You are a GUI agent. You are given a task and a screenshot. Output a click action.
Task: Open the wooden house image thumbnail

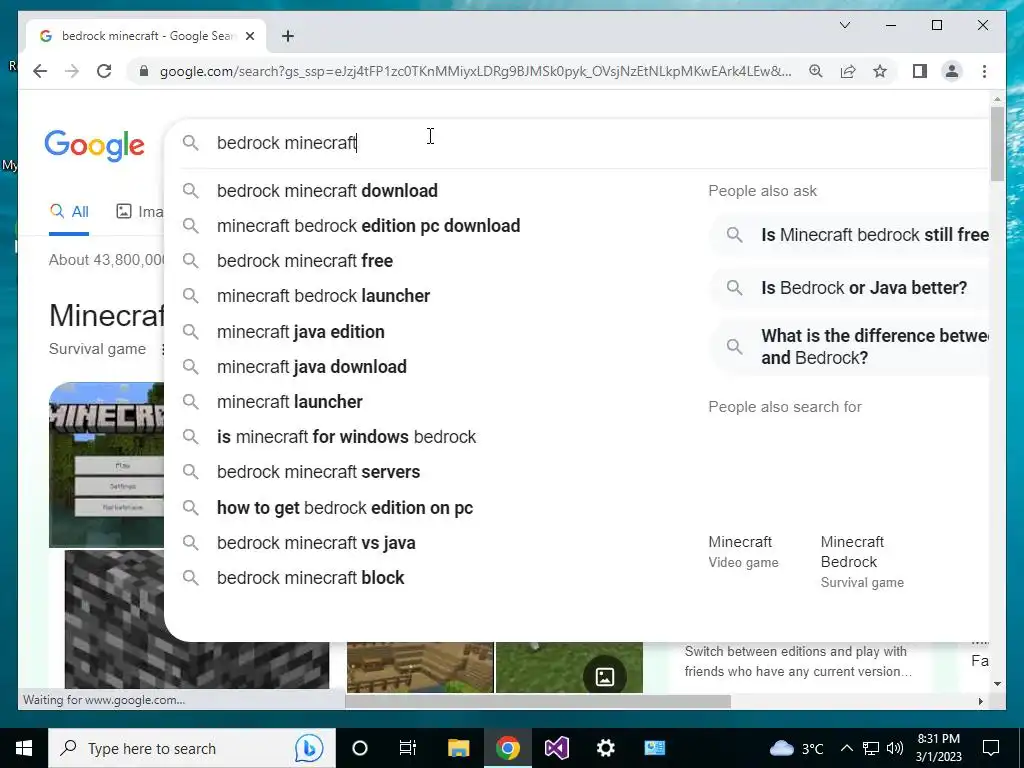(420, 667)
